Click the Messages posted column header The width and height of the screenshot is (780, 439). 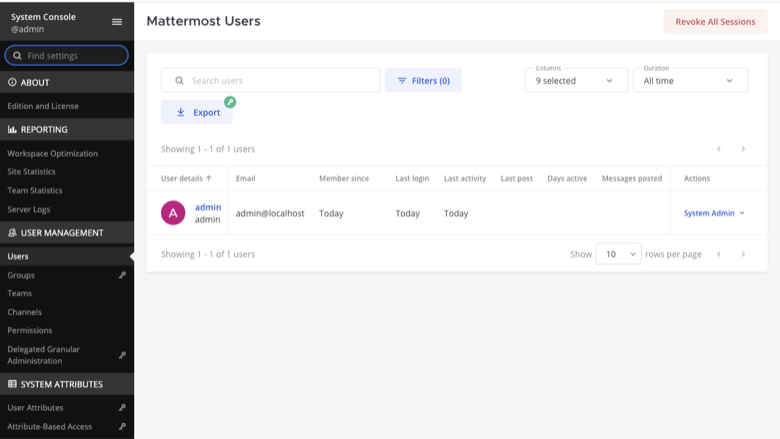tap(632, 178)
